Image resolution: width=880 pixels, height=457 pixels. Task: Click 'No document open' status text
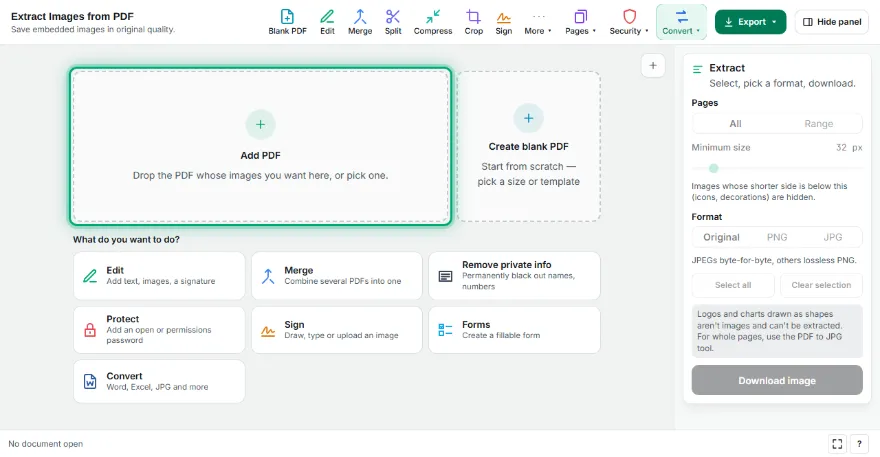[45, 444]
